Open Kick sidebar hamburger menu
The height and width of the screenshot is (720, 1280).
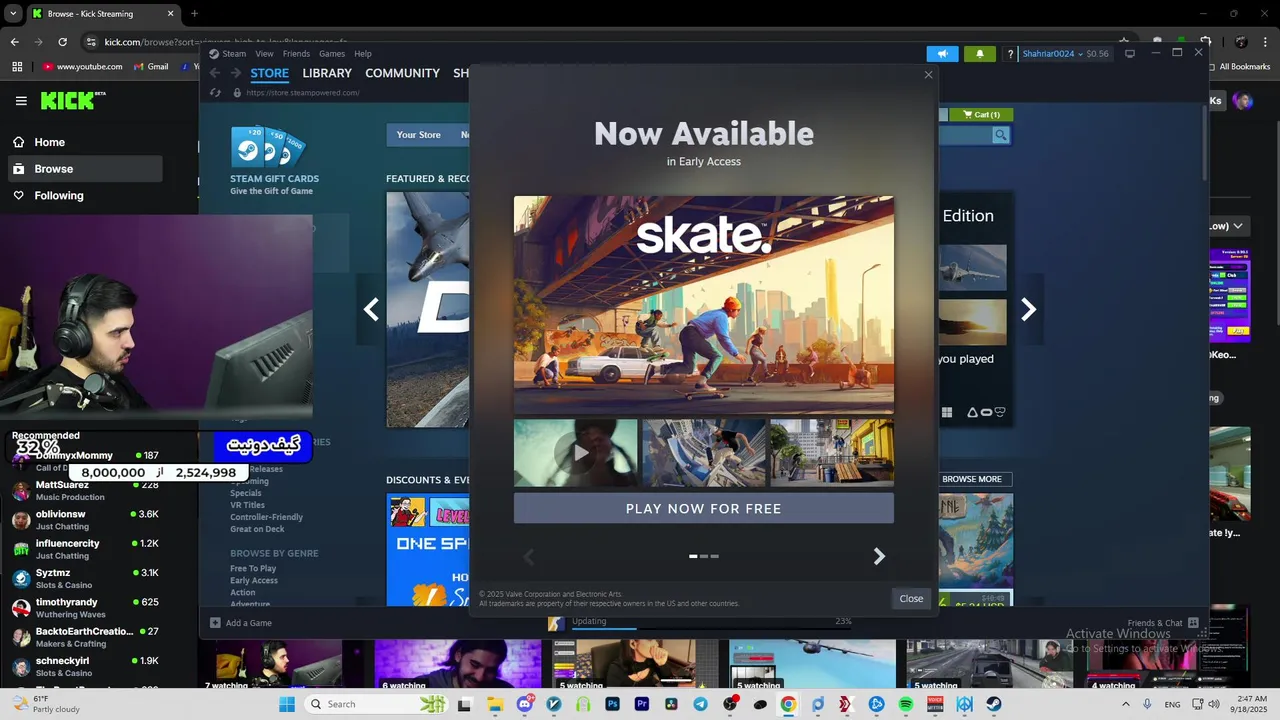(21, 101)
